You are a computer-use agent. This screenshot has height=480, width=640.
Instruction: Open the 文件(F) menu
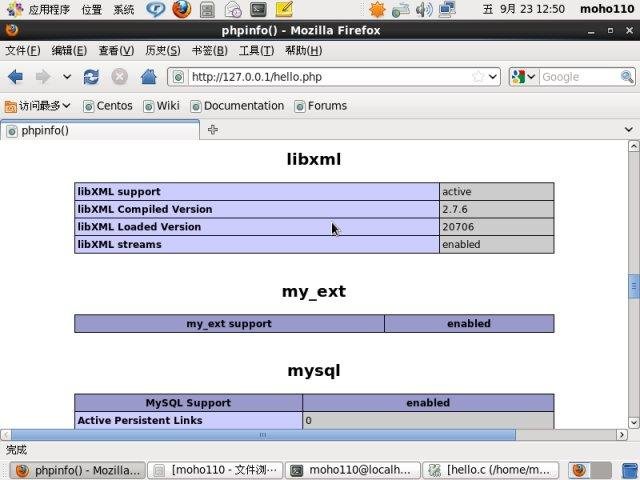(x=23, y=51)
